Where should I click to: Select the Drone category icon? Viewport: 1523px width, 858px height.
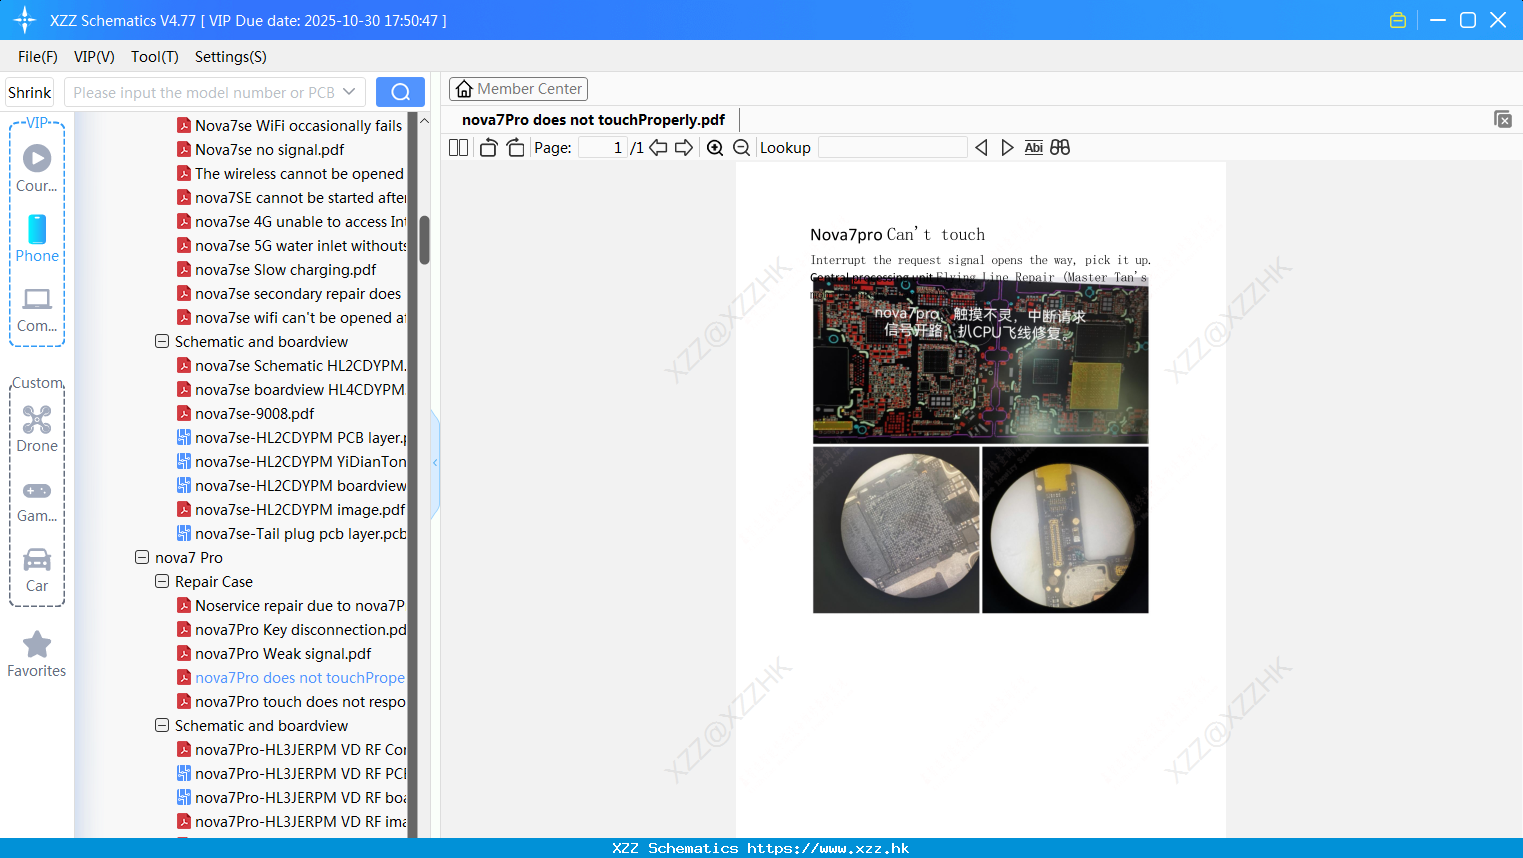37,429
